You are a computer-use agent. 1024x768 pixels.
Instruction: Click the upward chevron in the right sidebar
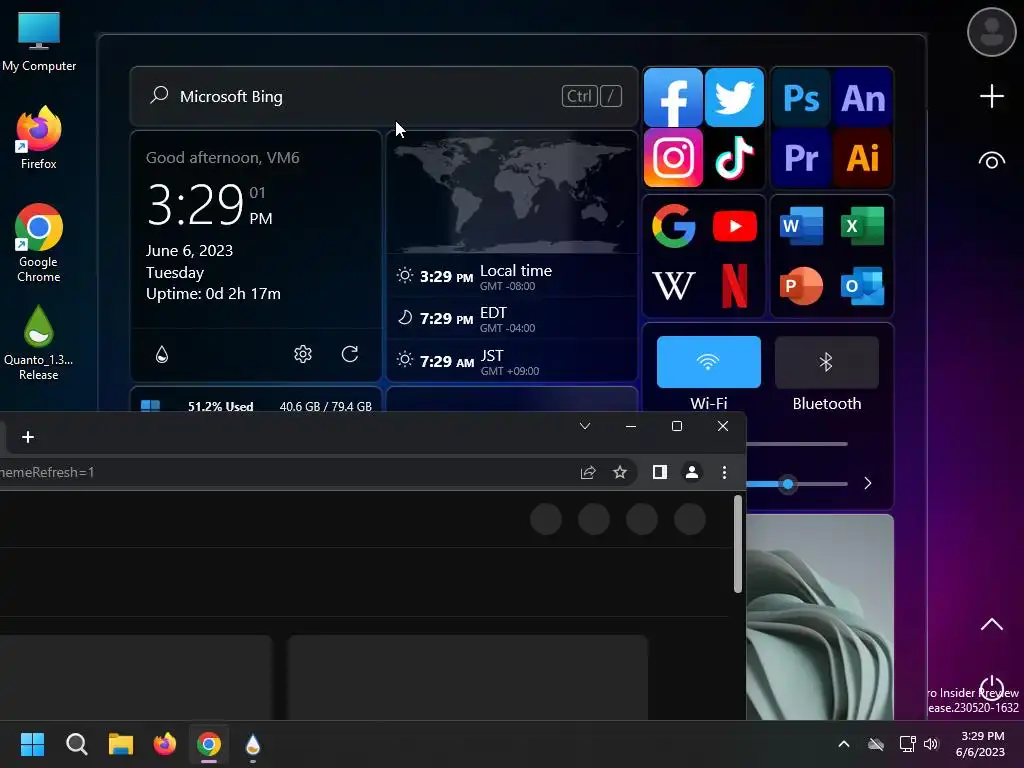pos(991,624)
